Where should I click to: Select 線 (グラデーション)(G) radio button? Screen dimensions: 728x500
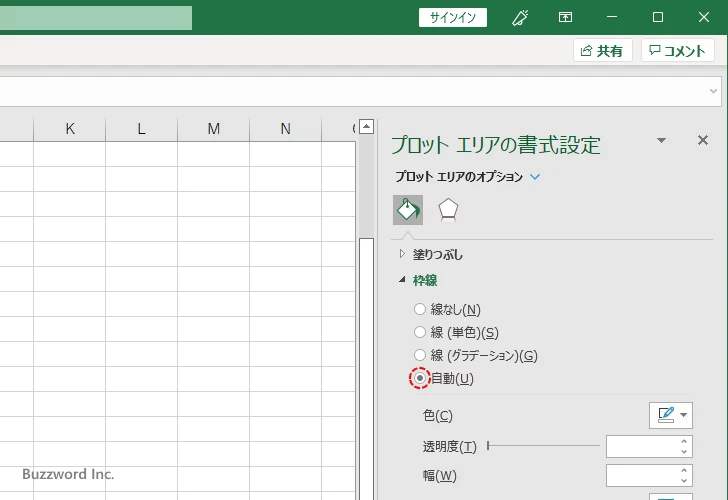(x=420, y=355)
